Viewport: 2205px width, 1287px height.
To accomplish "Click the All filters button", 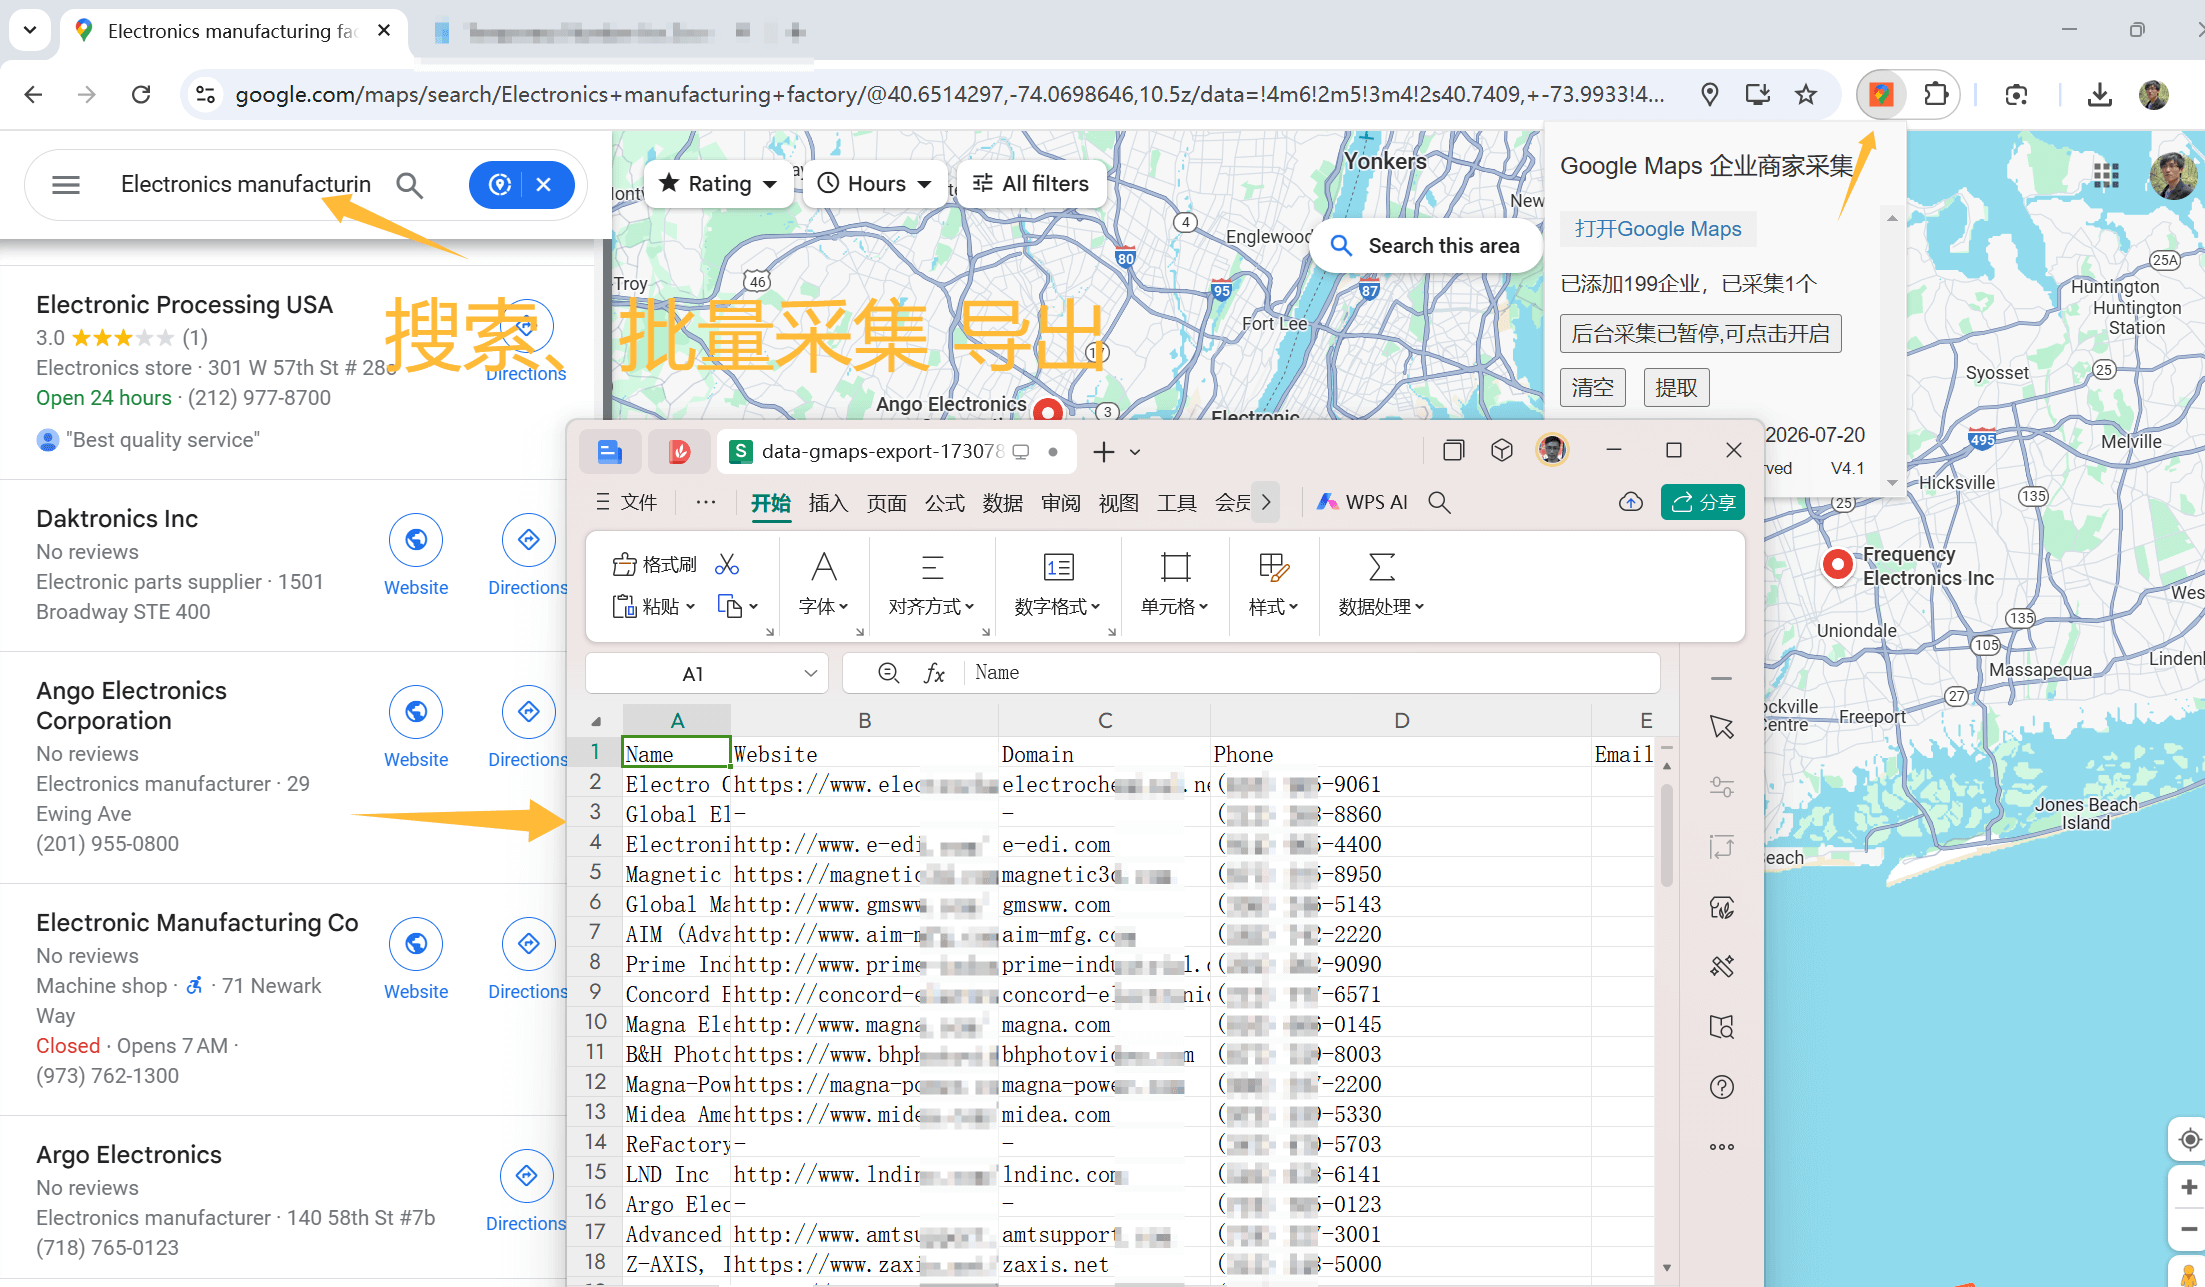I will tap(1032, 184).
